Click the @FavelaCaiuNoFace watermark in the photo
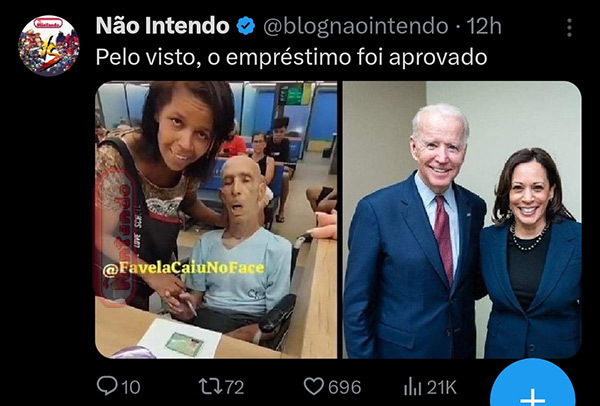 [184, 268]
